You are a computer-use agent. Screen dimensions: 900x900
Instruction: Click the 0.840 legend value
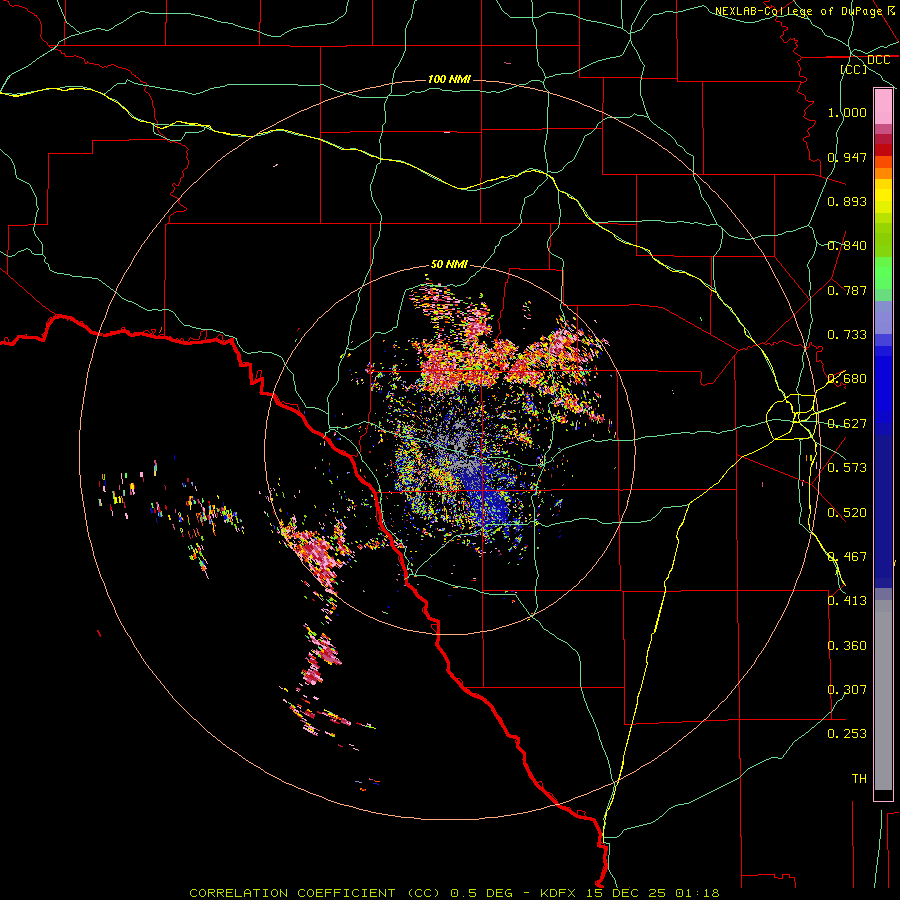pos(847,246)
